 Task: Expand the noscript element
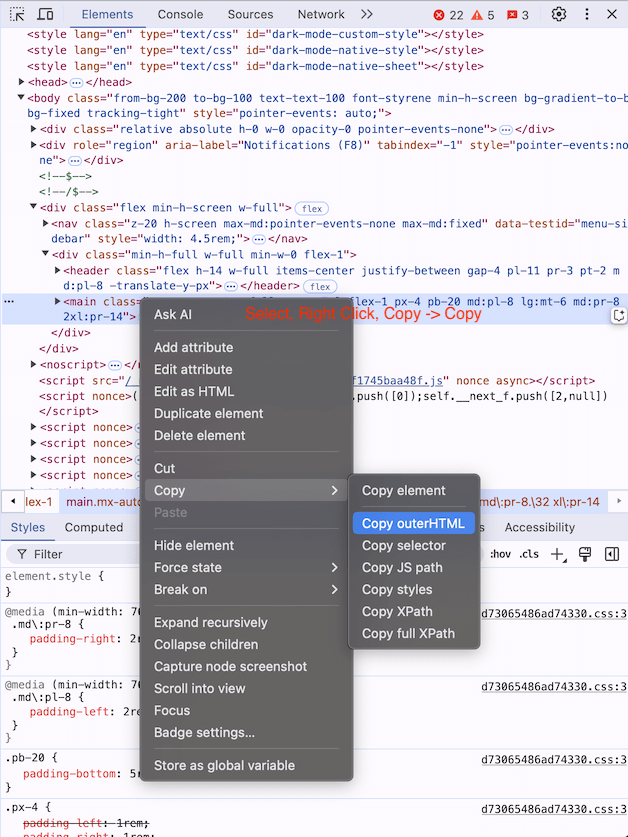(33, 365)
